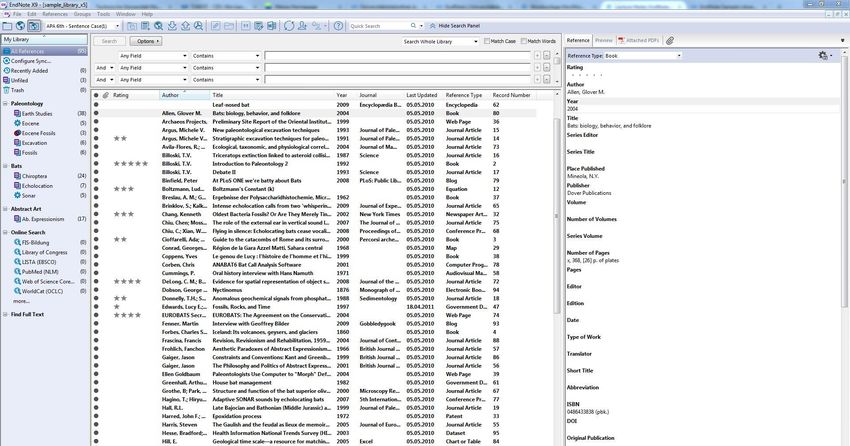This screenshot has width=850, height=446.
Task: Click the Open File folder toolbar icon
Action: tap(229, 26)
